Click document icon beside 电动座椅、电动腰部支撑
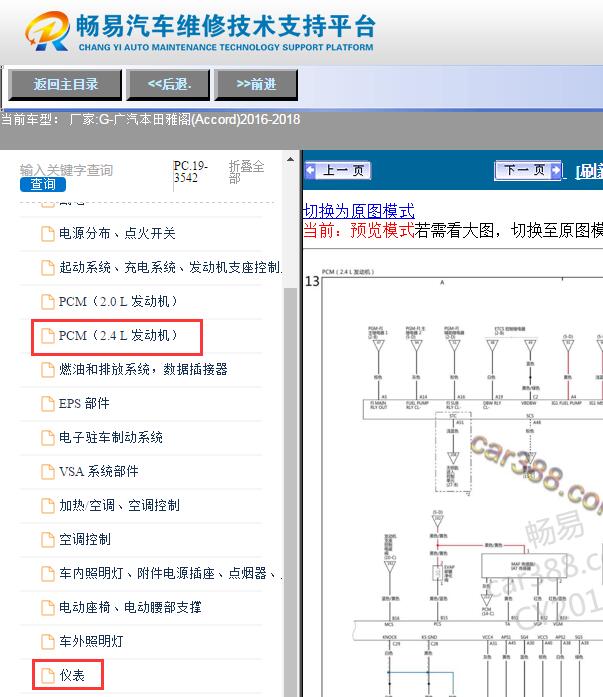 (x=48, y=608)
